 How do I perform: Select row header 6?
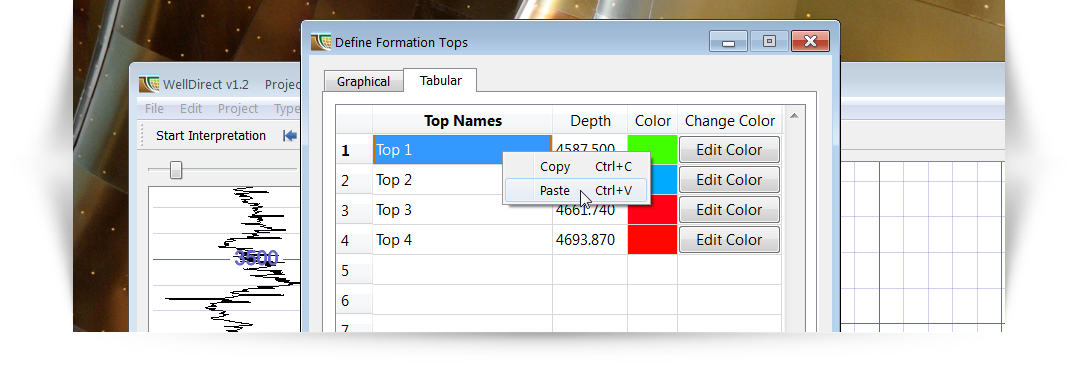pos(354,301)
